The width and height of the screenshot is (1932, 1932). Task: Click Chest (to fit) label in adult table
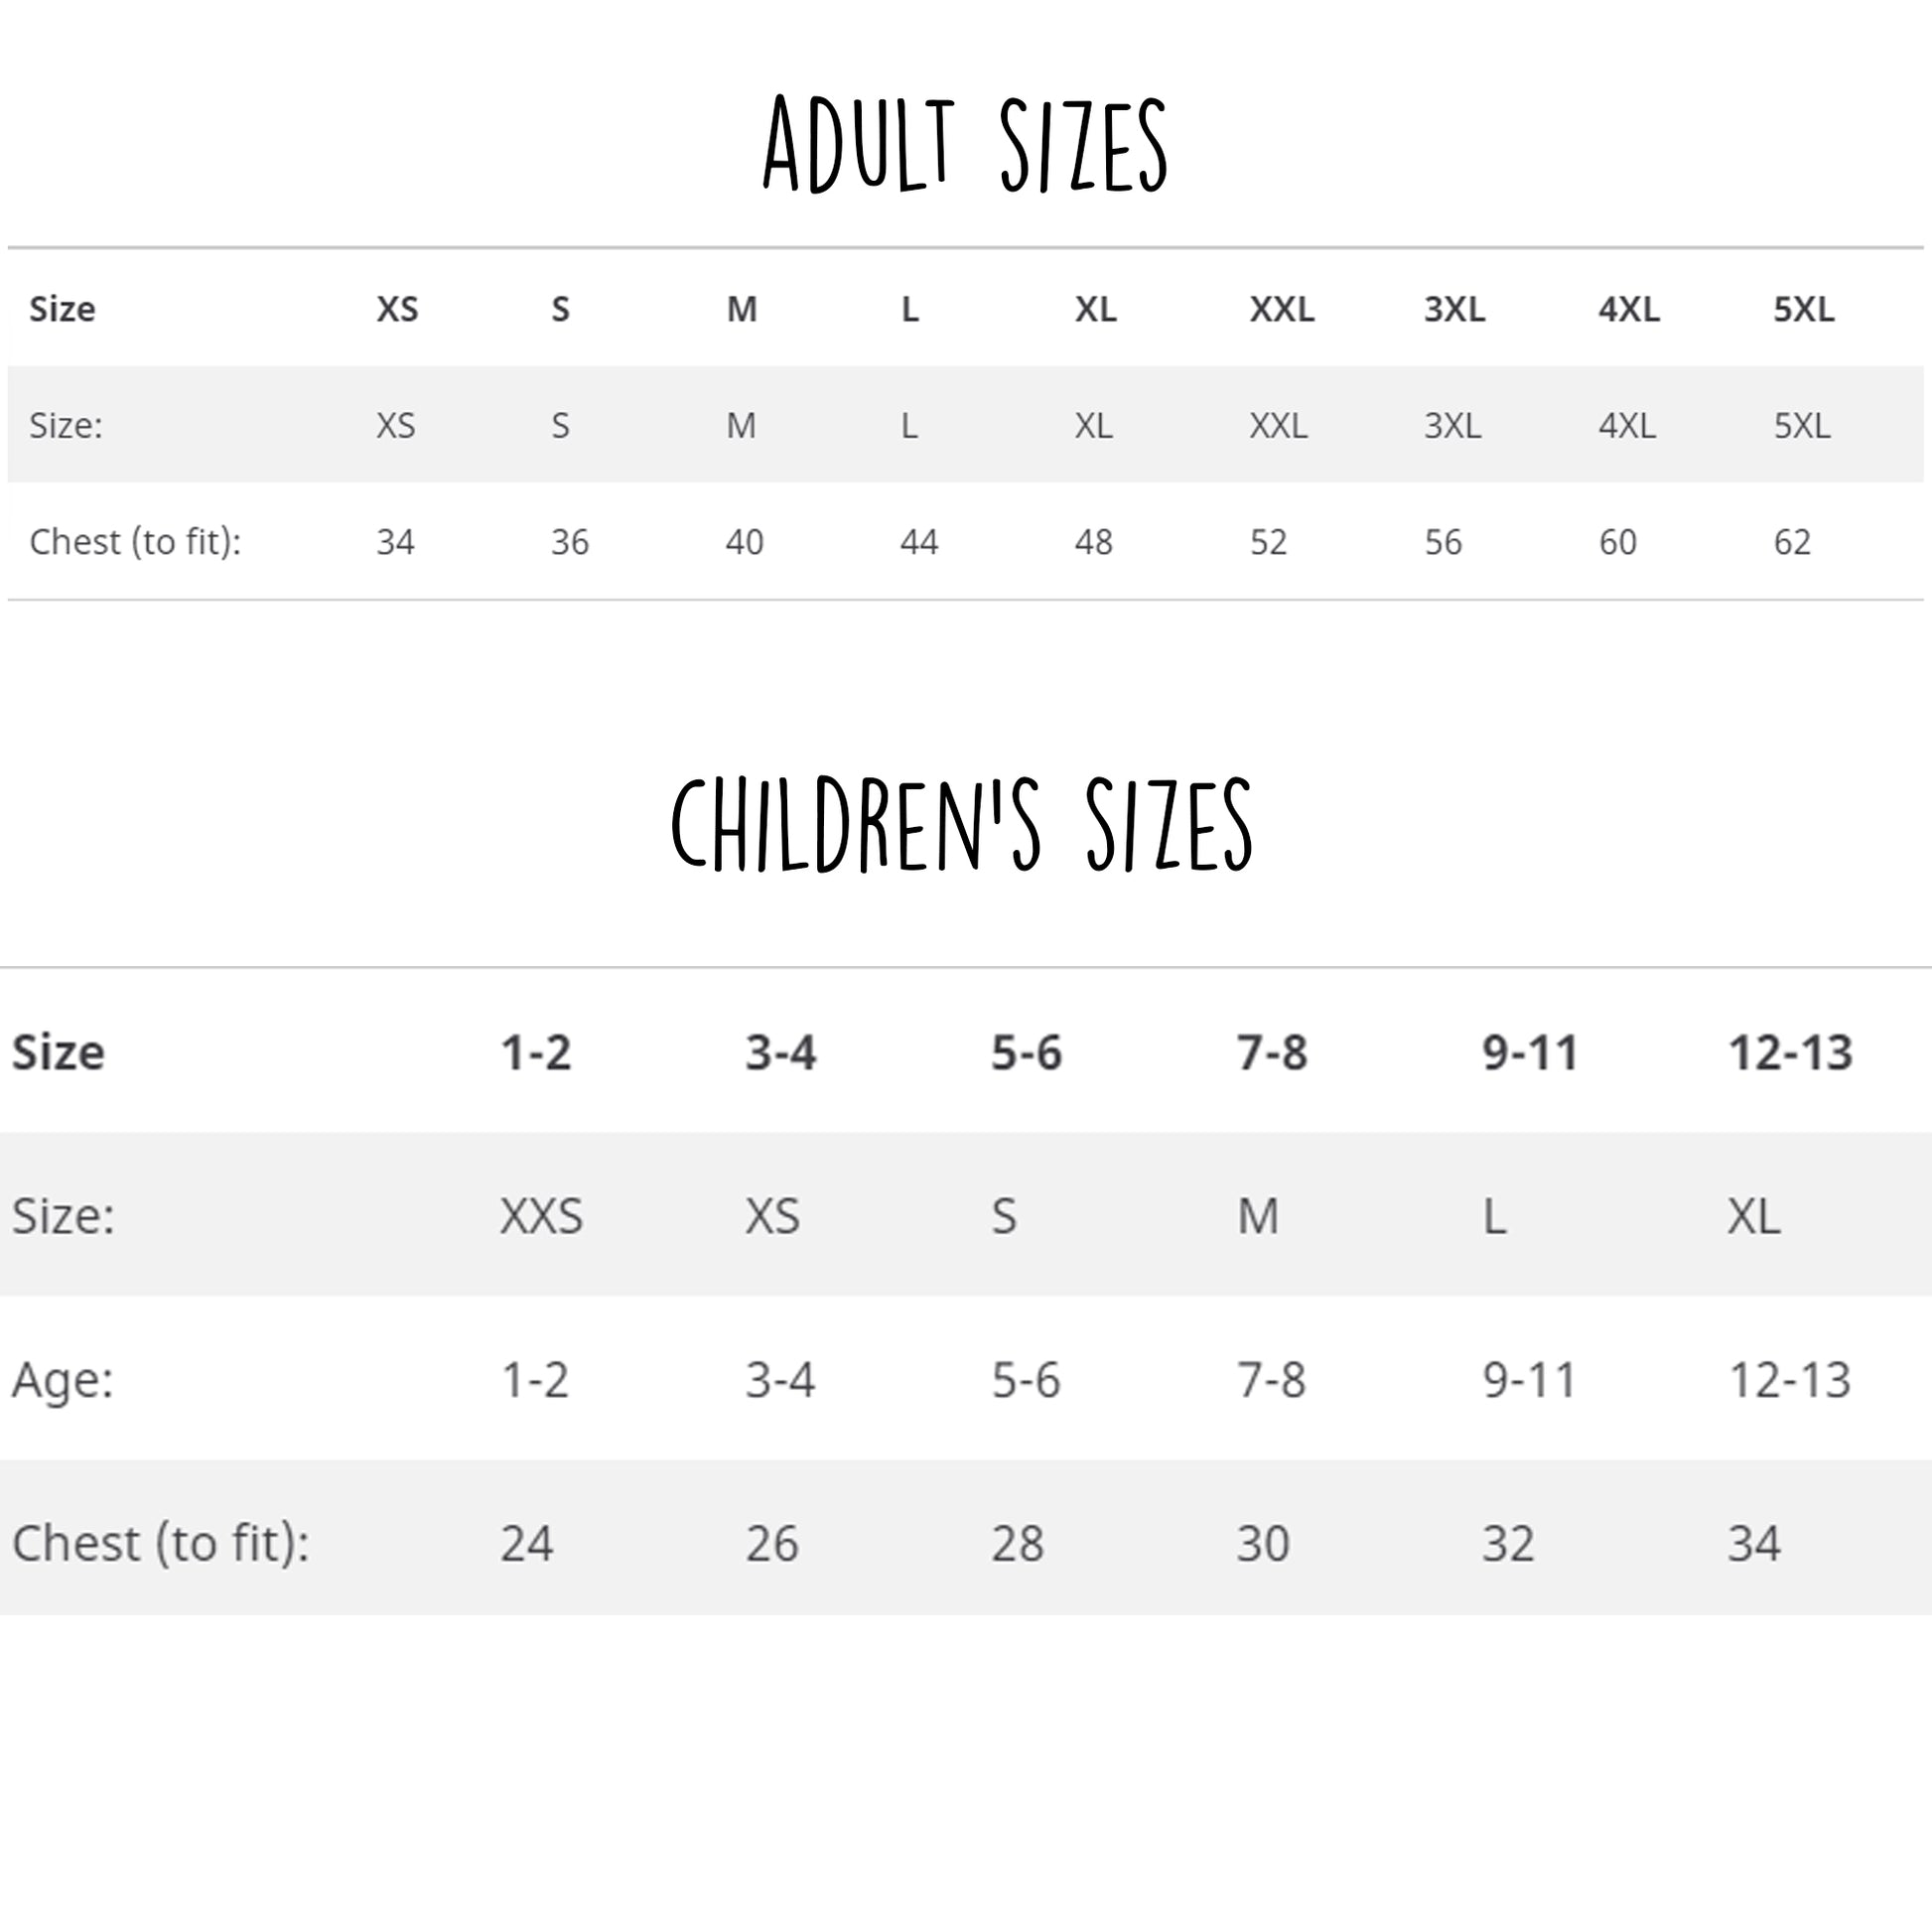click(135, 542)
